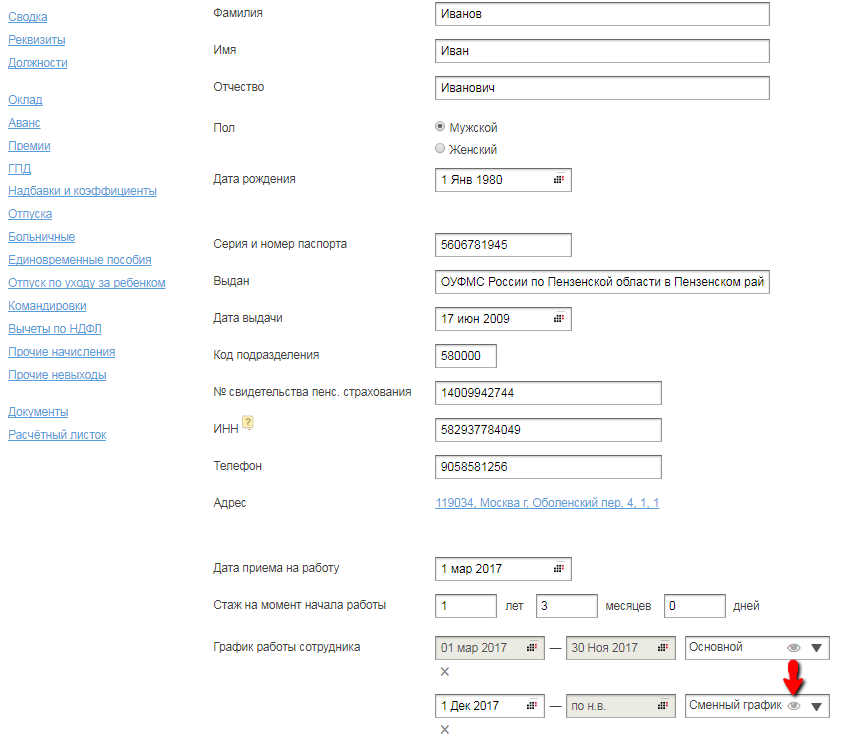Click the pension insurance number field
Viewport: 860px width, 742px height.
[x=548, y=393]
